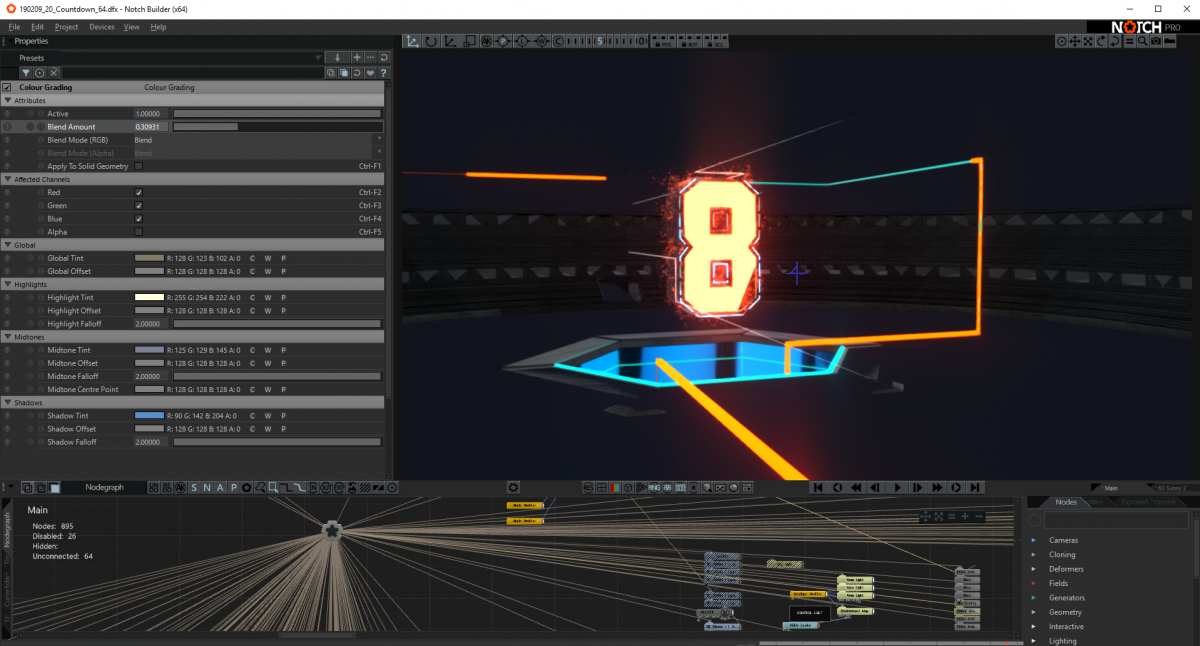Viewport: 1200px width, 646px height.
Task: Open the Project menu
Action: tap(67, 27)
